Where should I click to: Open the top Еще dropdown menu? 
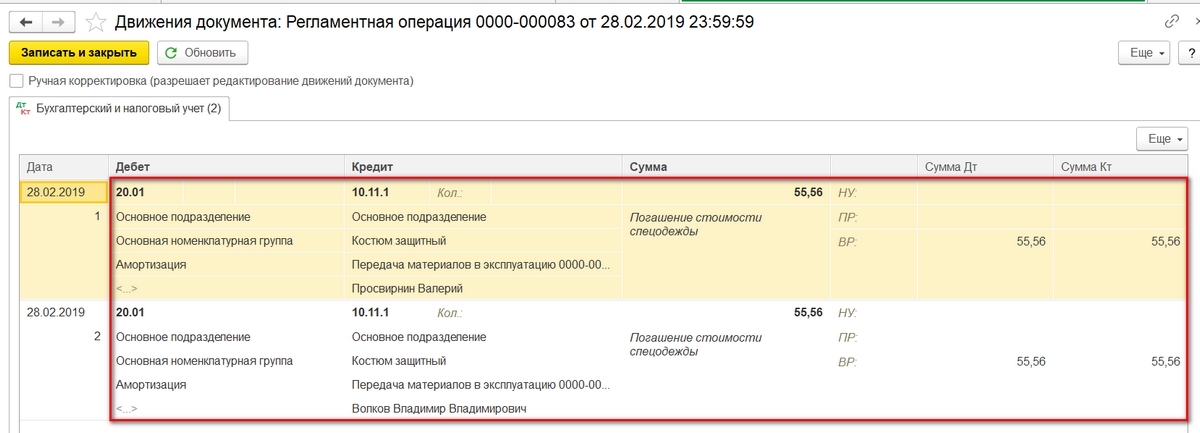click(x=1145, y=53)
